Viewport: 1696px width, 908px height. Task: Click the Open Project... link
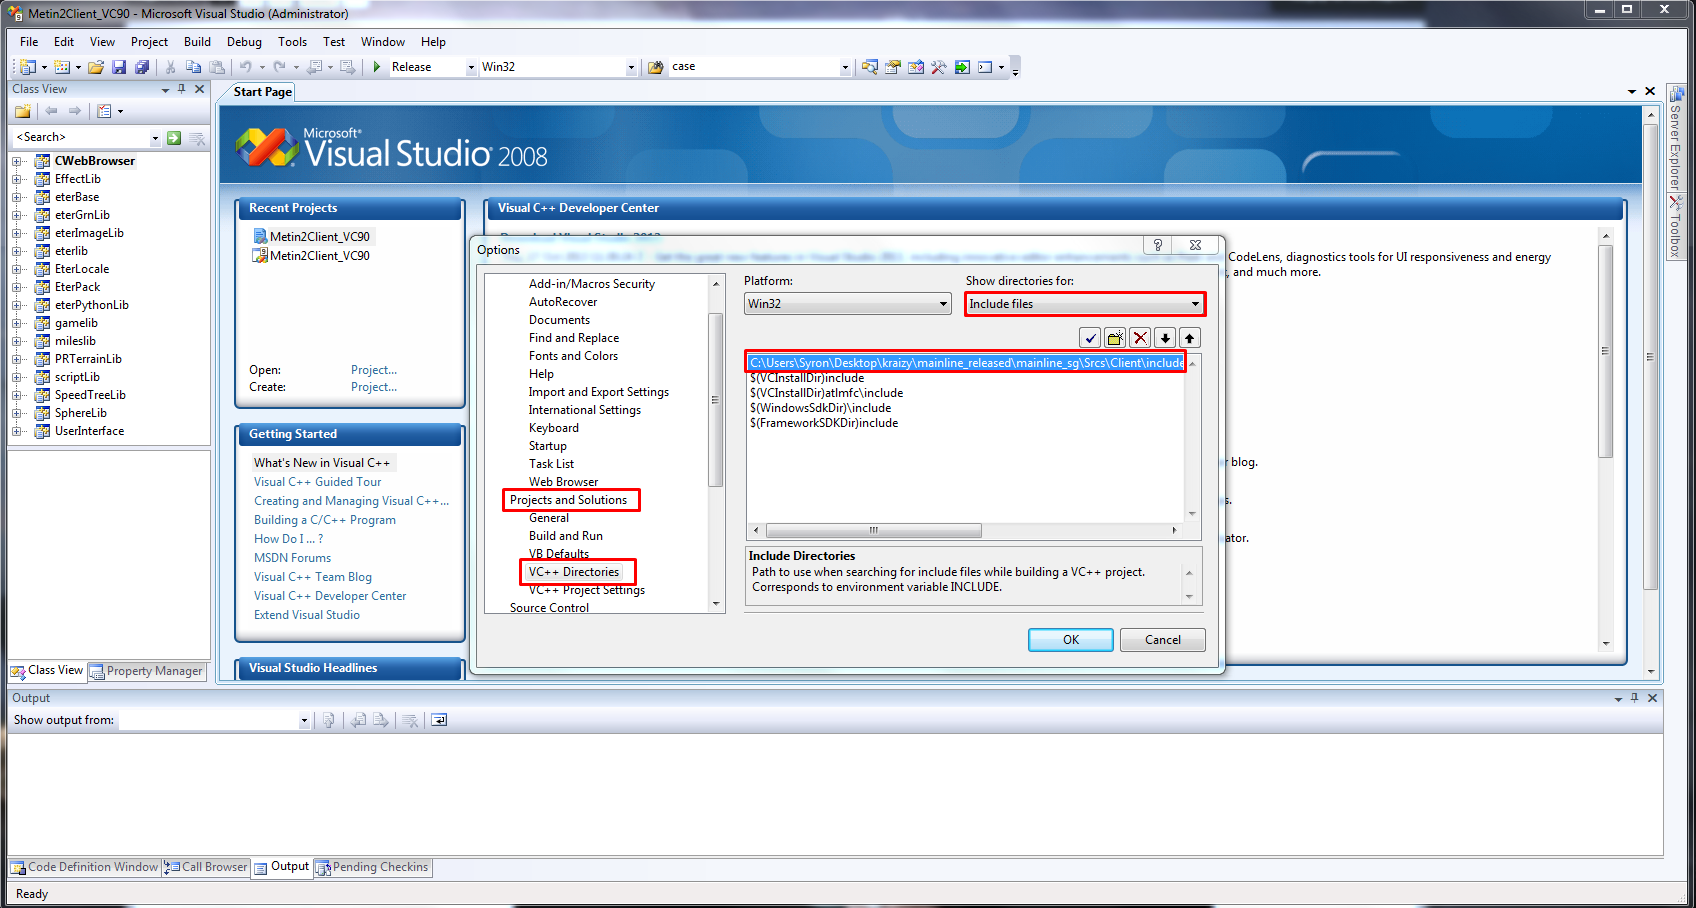point(374,370)
